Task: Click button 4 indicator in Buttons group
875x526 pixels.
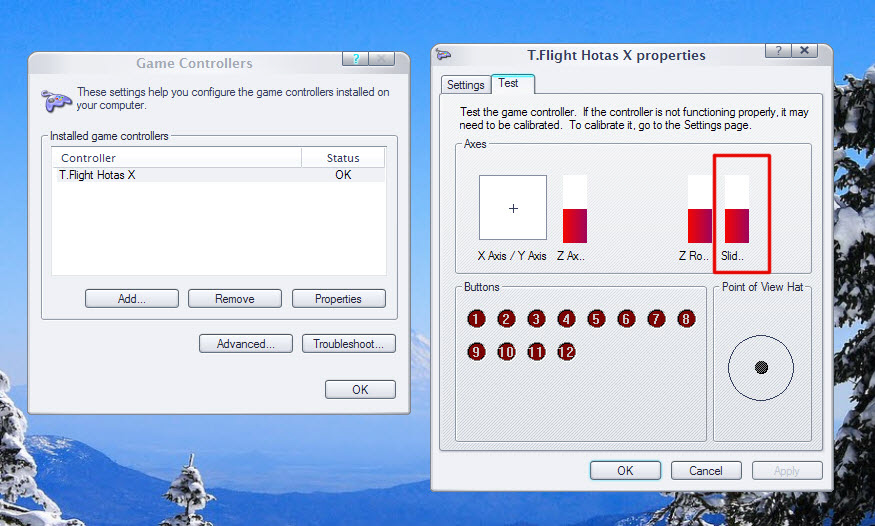Action: coord(566,319)
